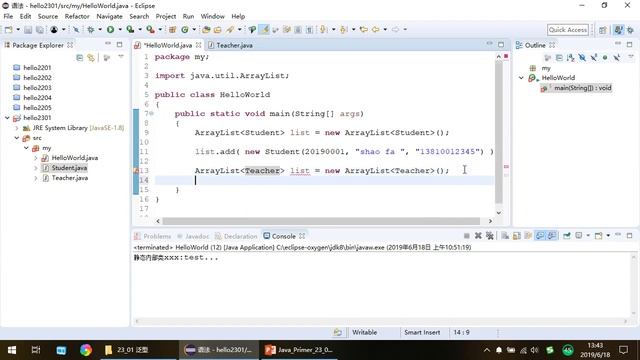Collapse the hello2301 project node
Image resolution: width=640 pixels, height=360 pixels.
coord(7,118)
